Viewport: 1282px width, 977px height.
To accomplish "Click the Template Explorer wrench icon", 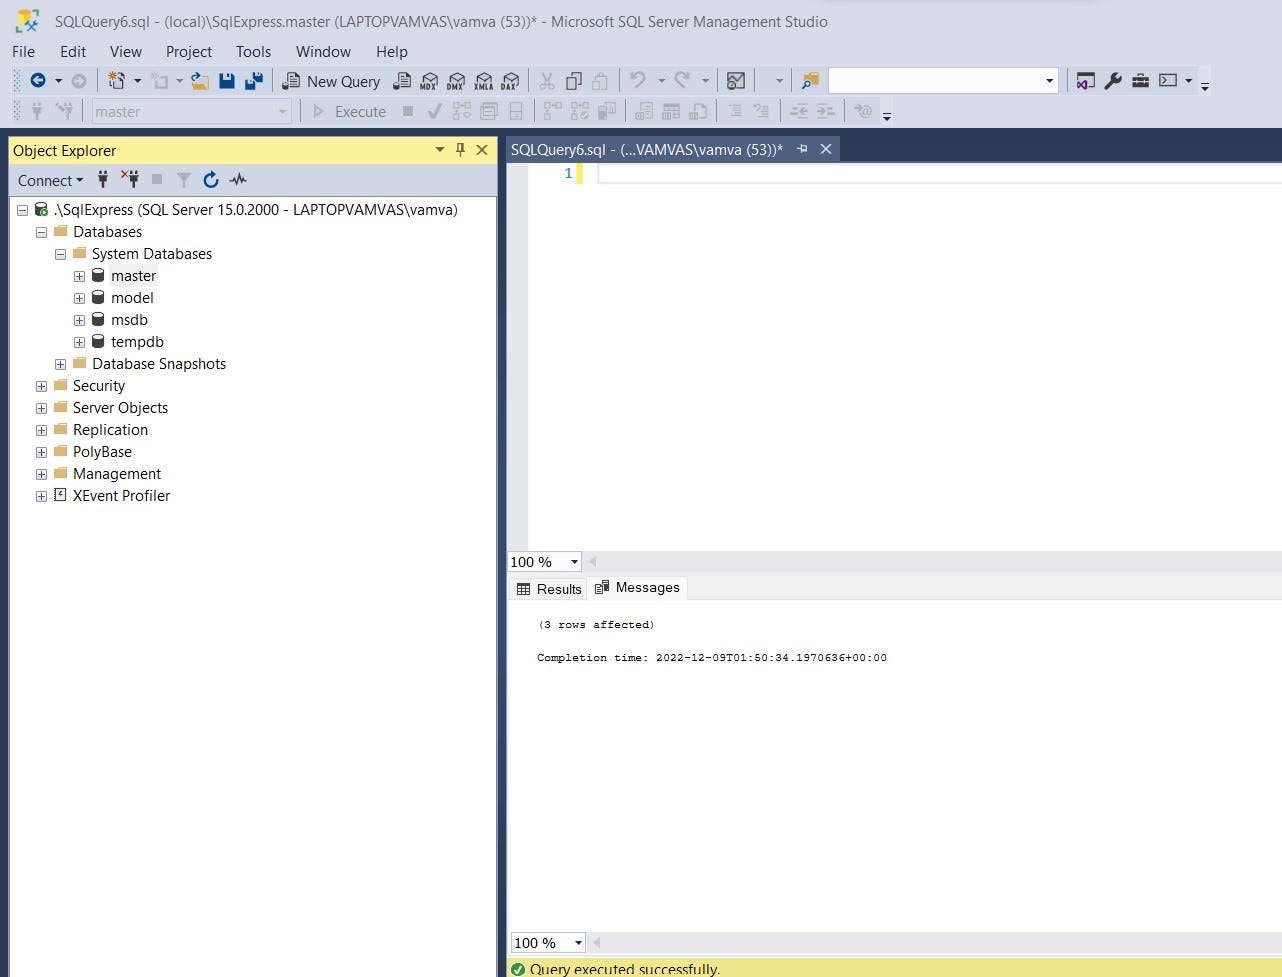I will (1113, 81).
